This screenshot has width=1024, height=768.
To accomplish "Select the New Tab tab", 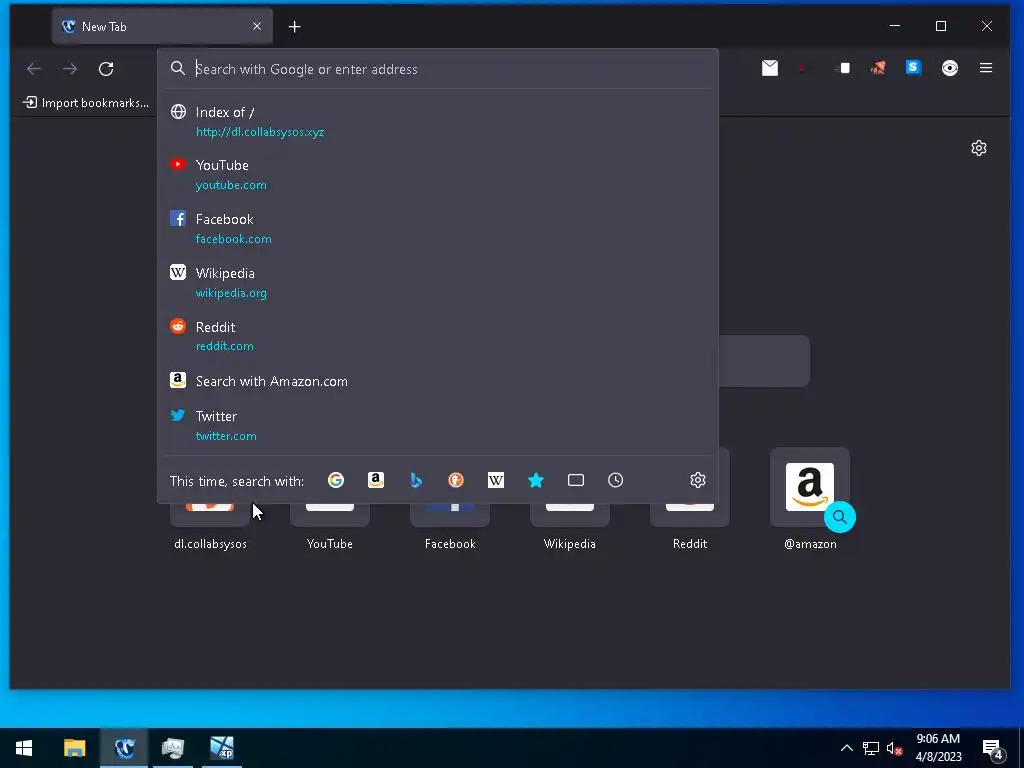I will [162, 26].
